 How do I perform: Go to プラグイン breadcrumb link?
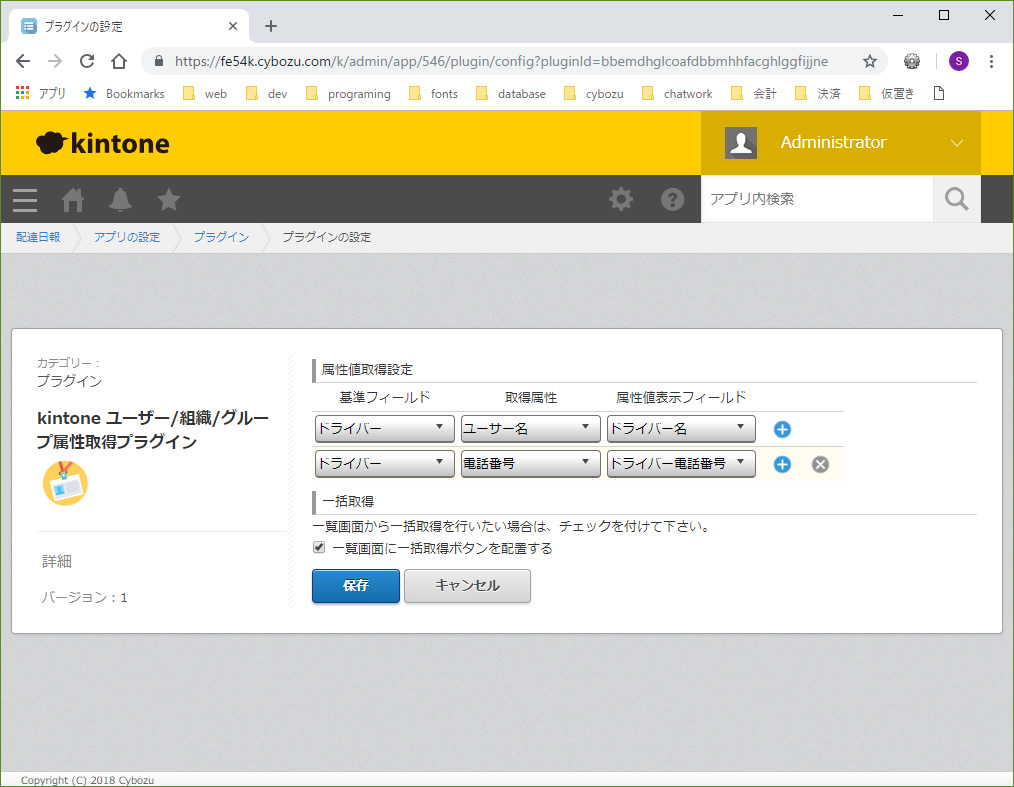tap(222, 237)
